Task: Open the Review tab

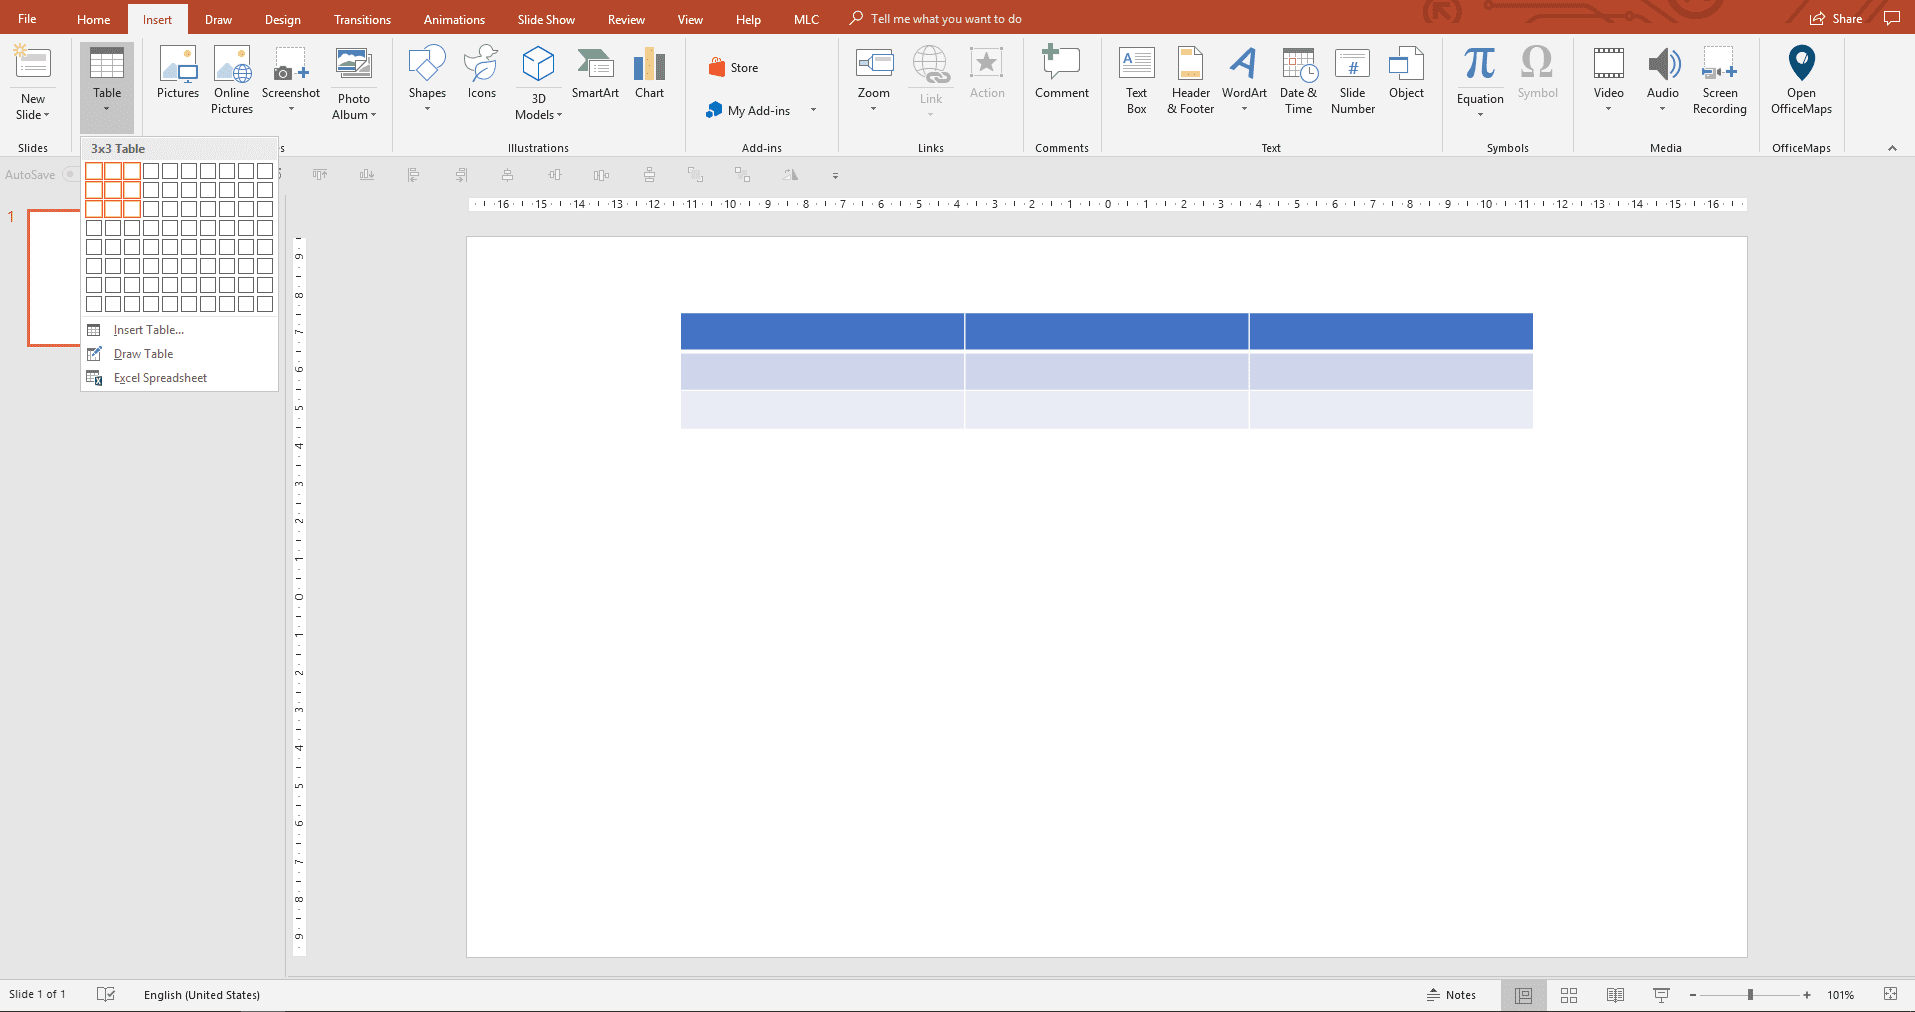Action: (x=625, y=18)
